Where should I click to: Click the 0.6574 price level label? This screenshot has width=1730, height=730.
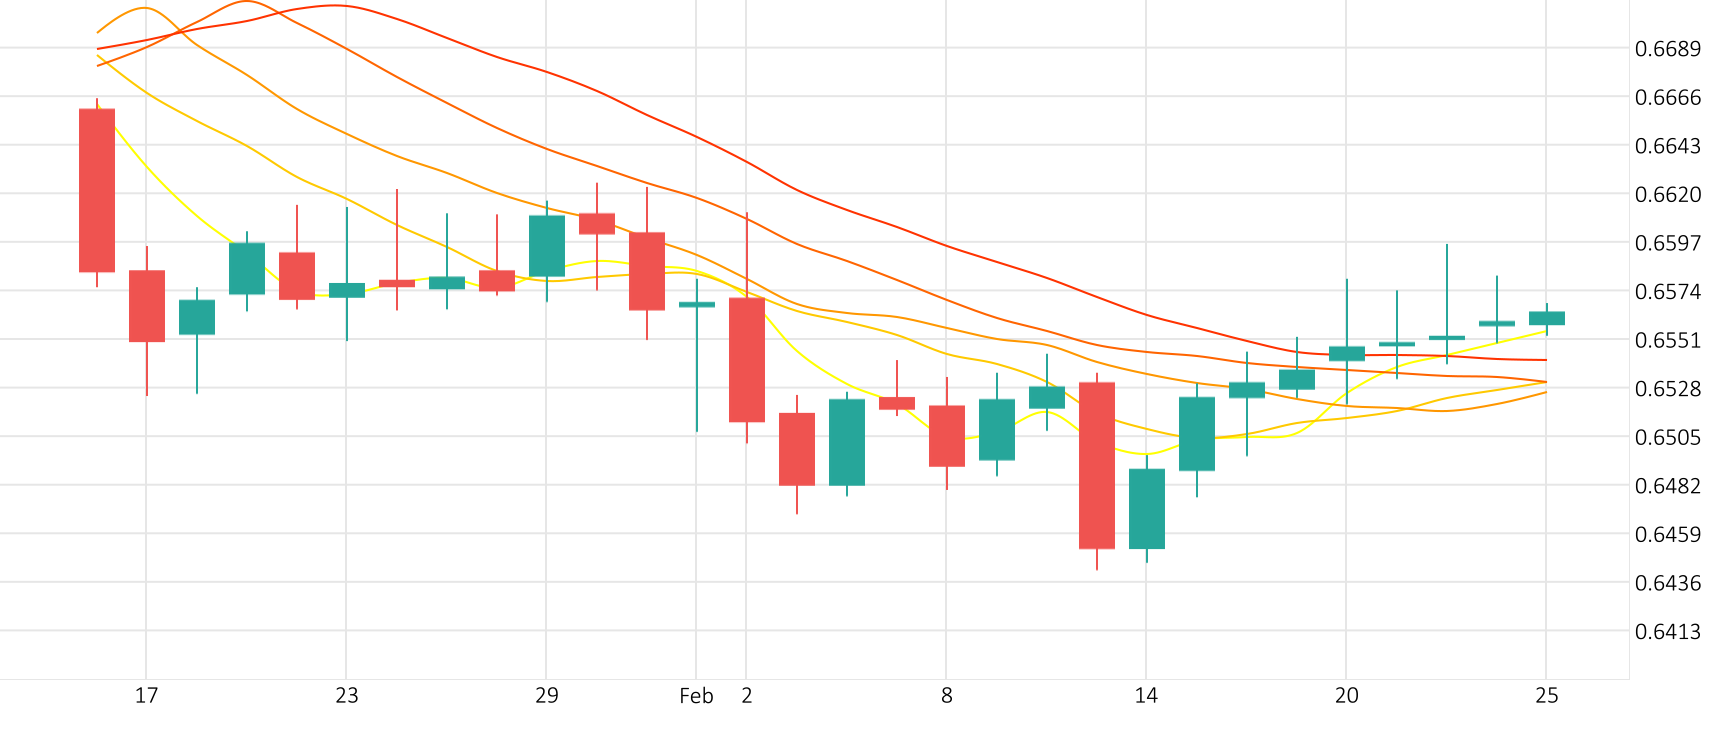point(1667,291)
